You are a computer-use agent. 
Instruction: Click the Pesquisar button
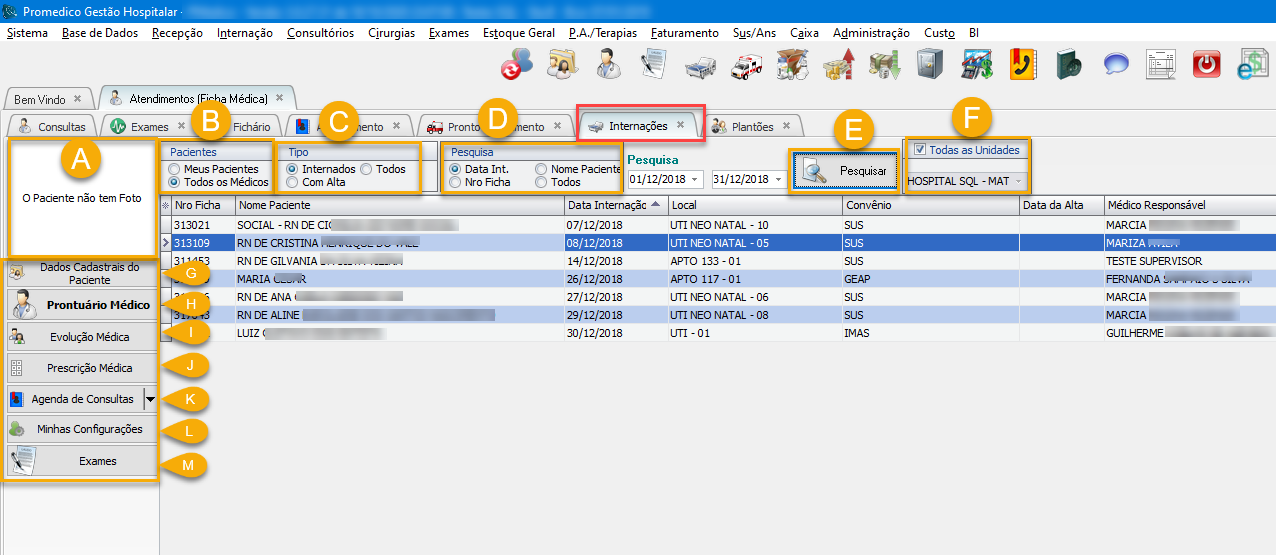click(x=845, y=171)
